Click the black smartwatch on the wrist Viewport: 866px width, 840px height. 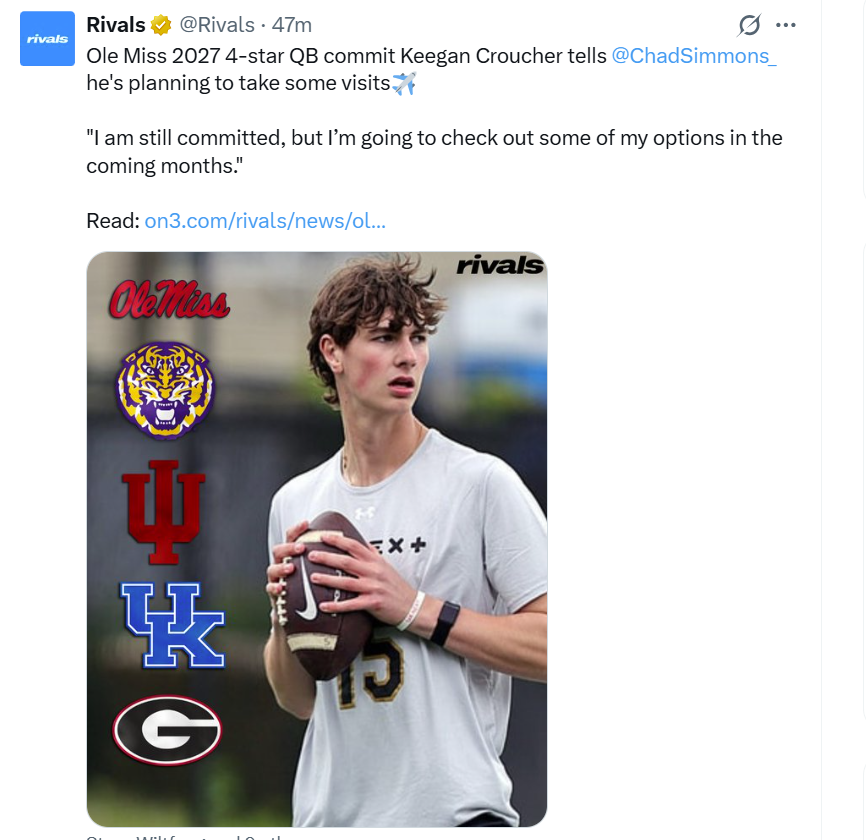(x=444, y=623)
